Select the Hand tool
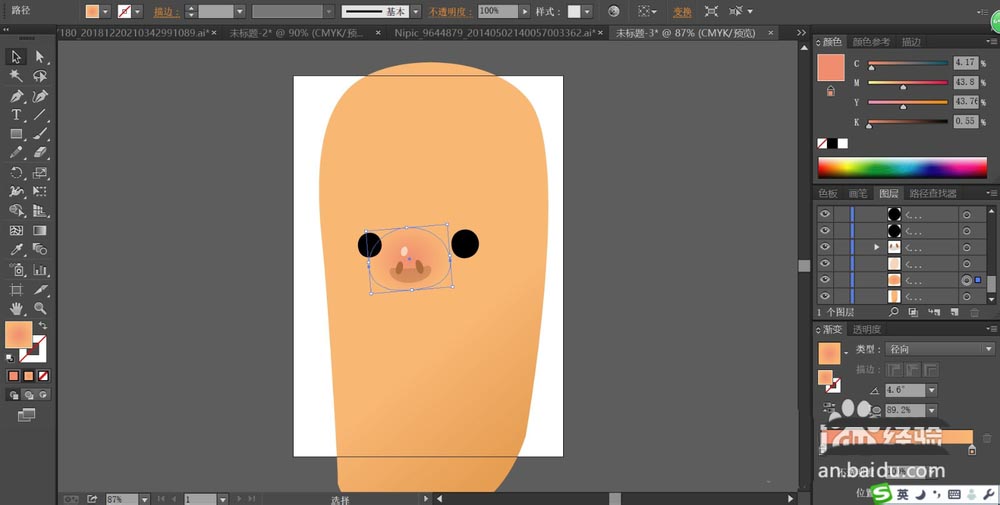Image resolution: width=1000 pixels, height=505 pixels. [16, 309]
